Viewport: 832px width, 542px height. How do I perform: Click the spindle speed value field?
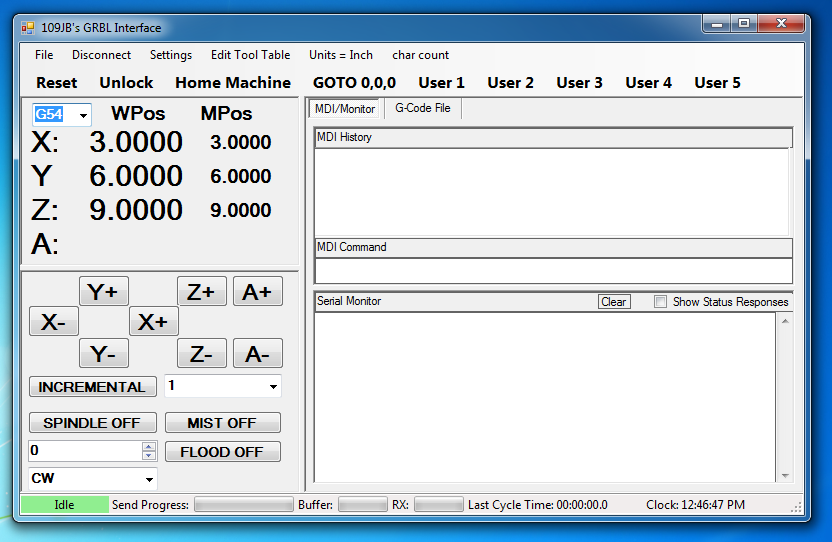tap(85, 451)
